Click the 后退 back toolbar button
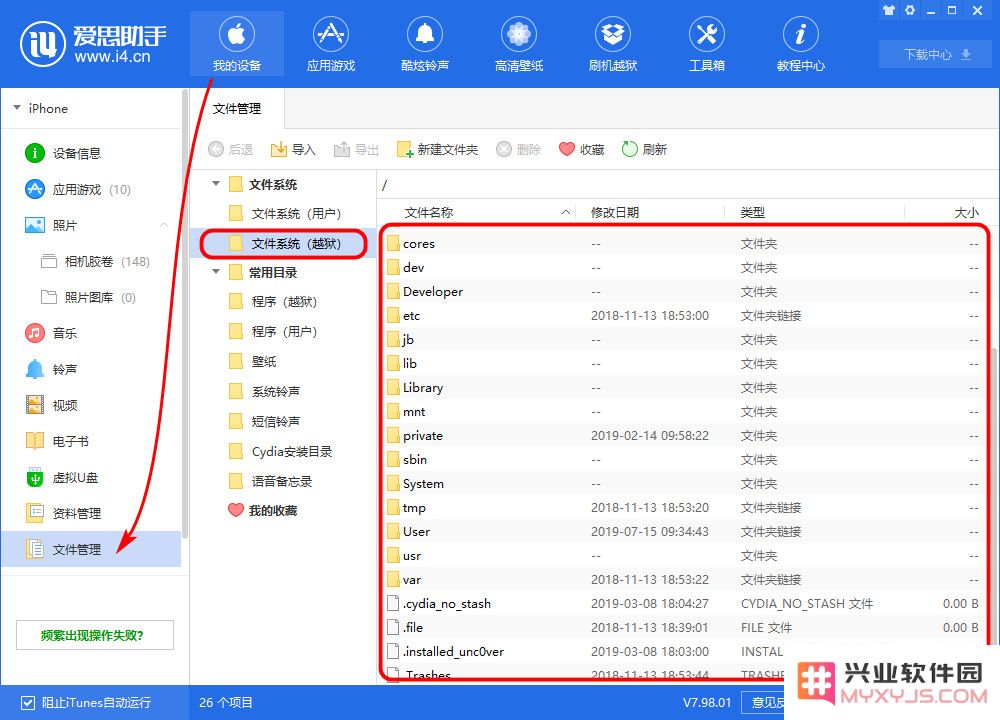Screen dimensions: 1000x720 click(231, 149)
